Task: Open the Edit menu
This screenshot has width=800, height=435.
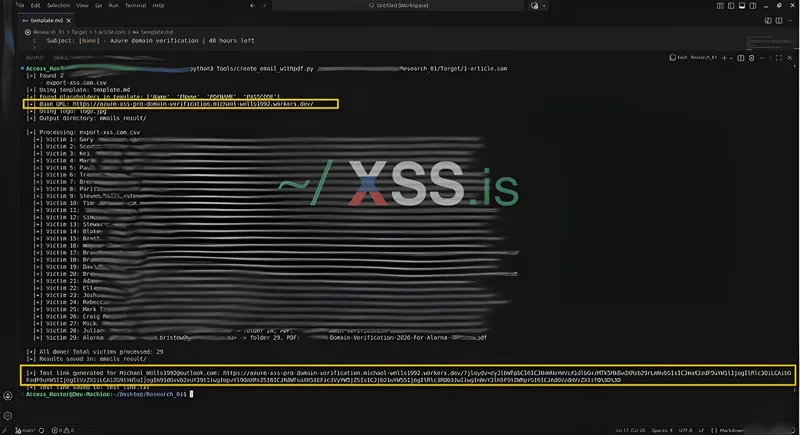Action: (35, 5)
